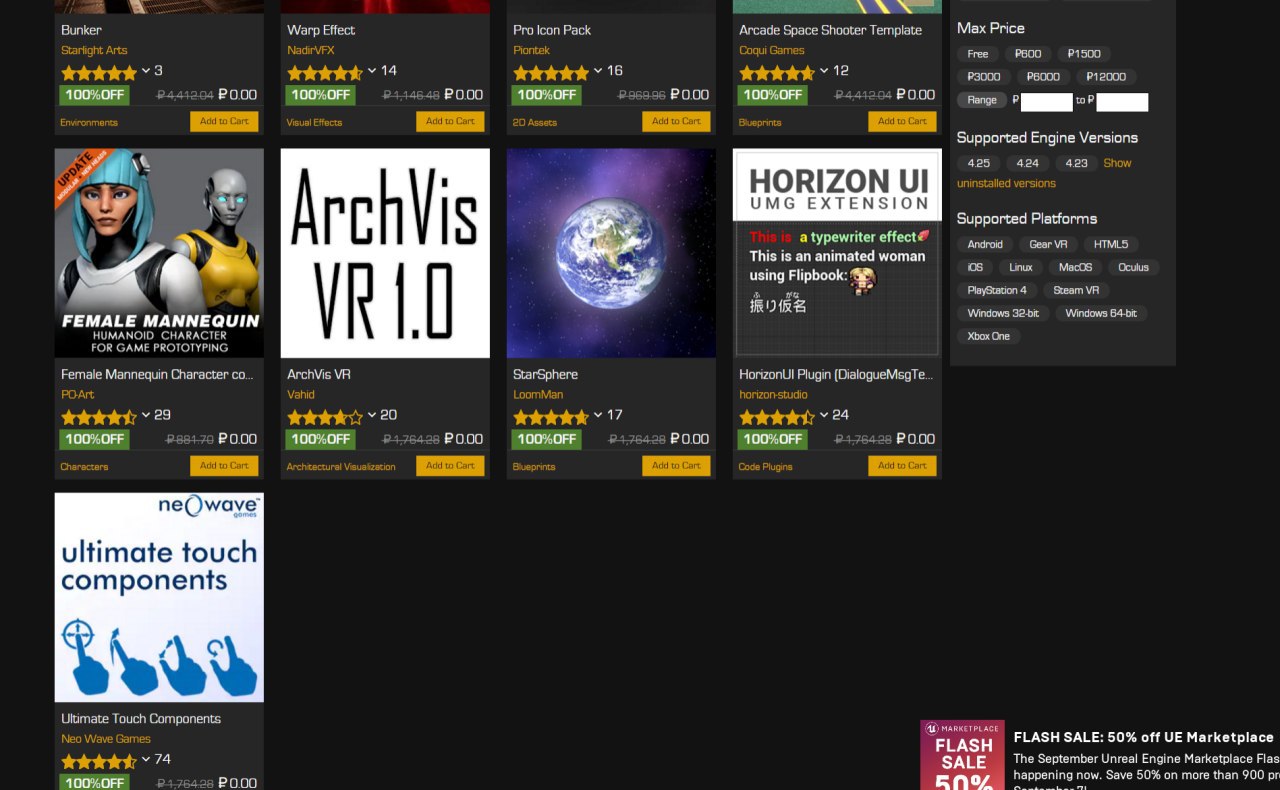Open seller LoomMan page

pos(538,394)
